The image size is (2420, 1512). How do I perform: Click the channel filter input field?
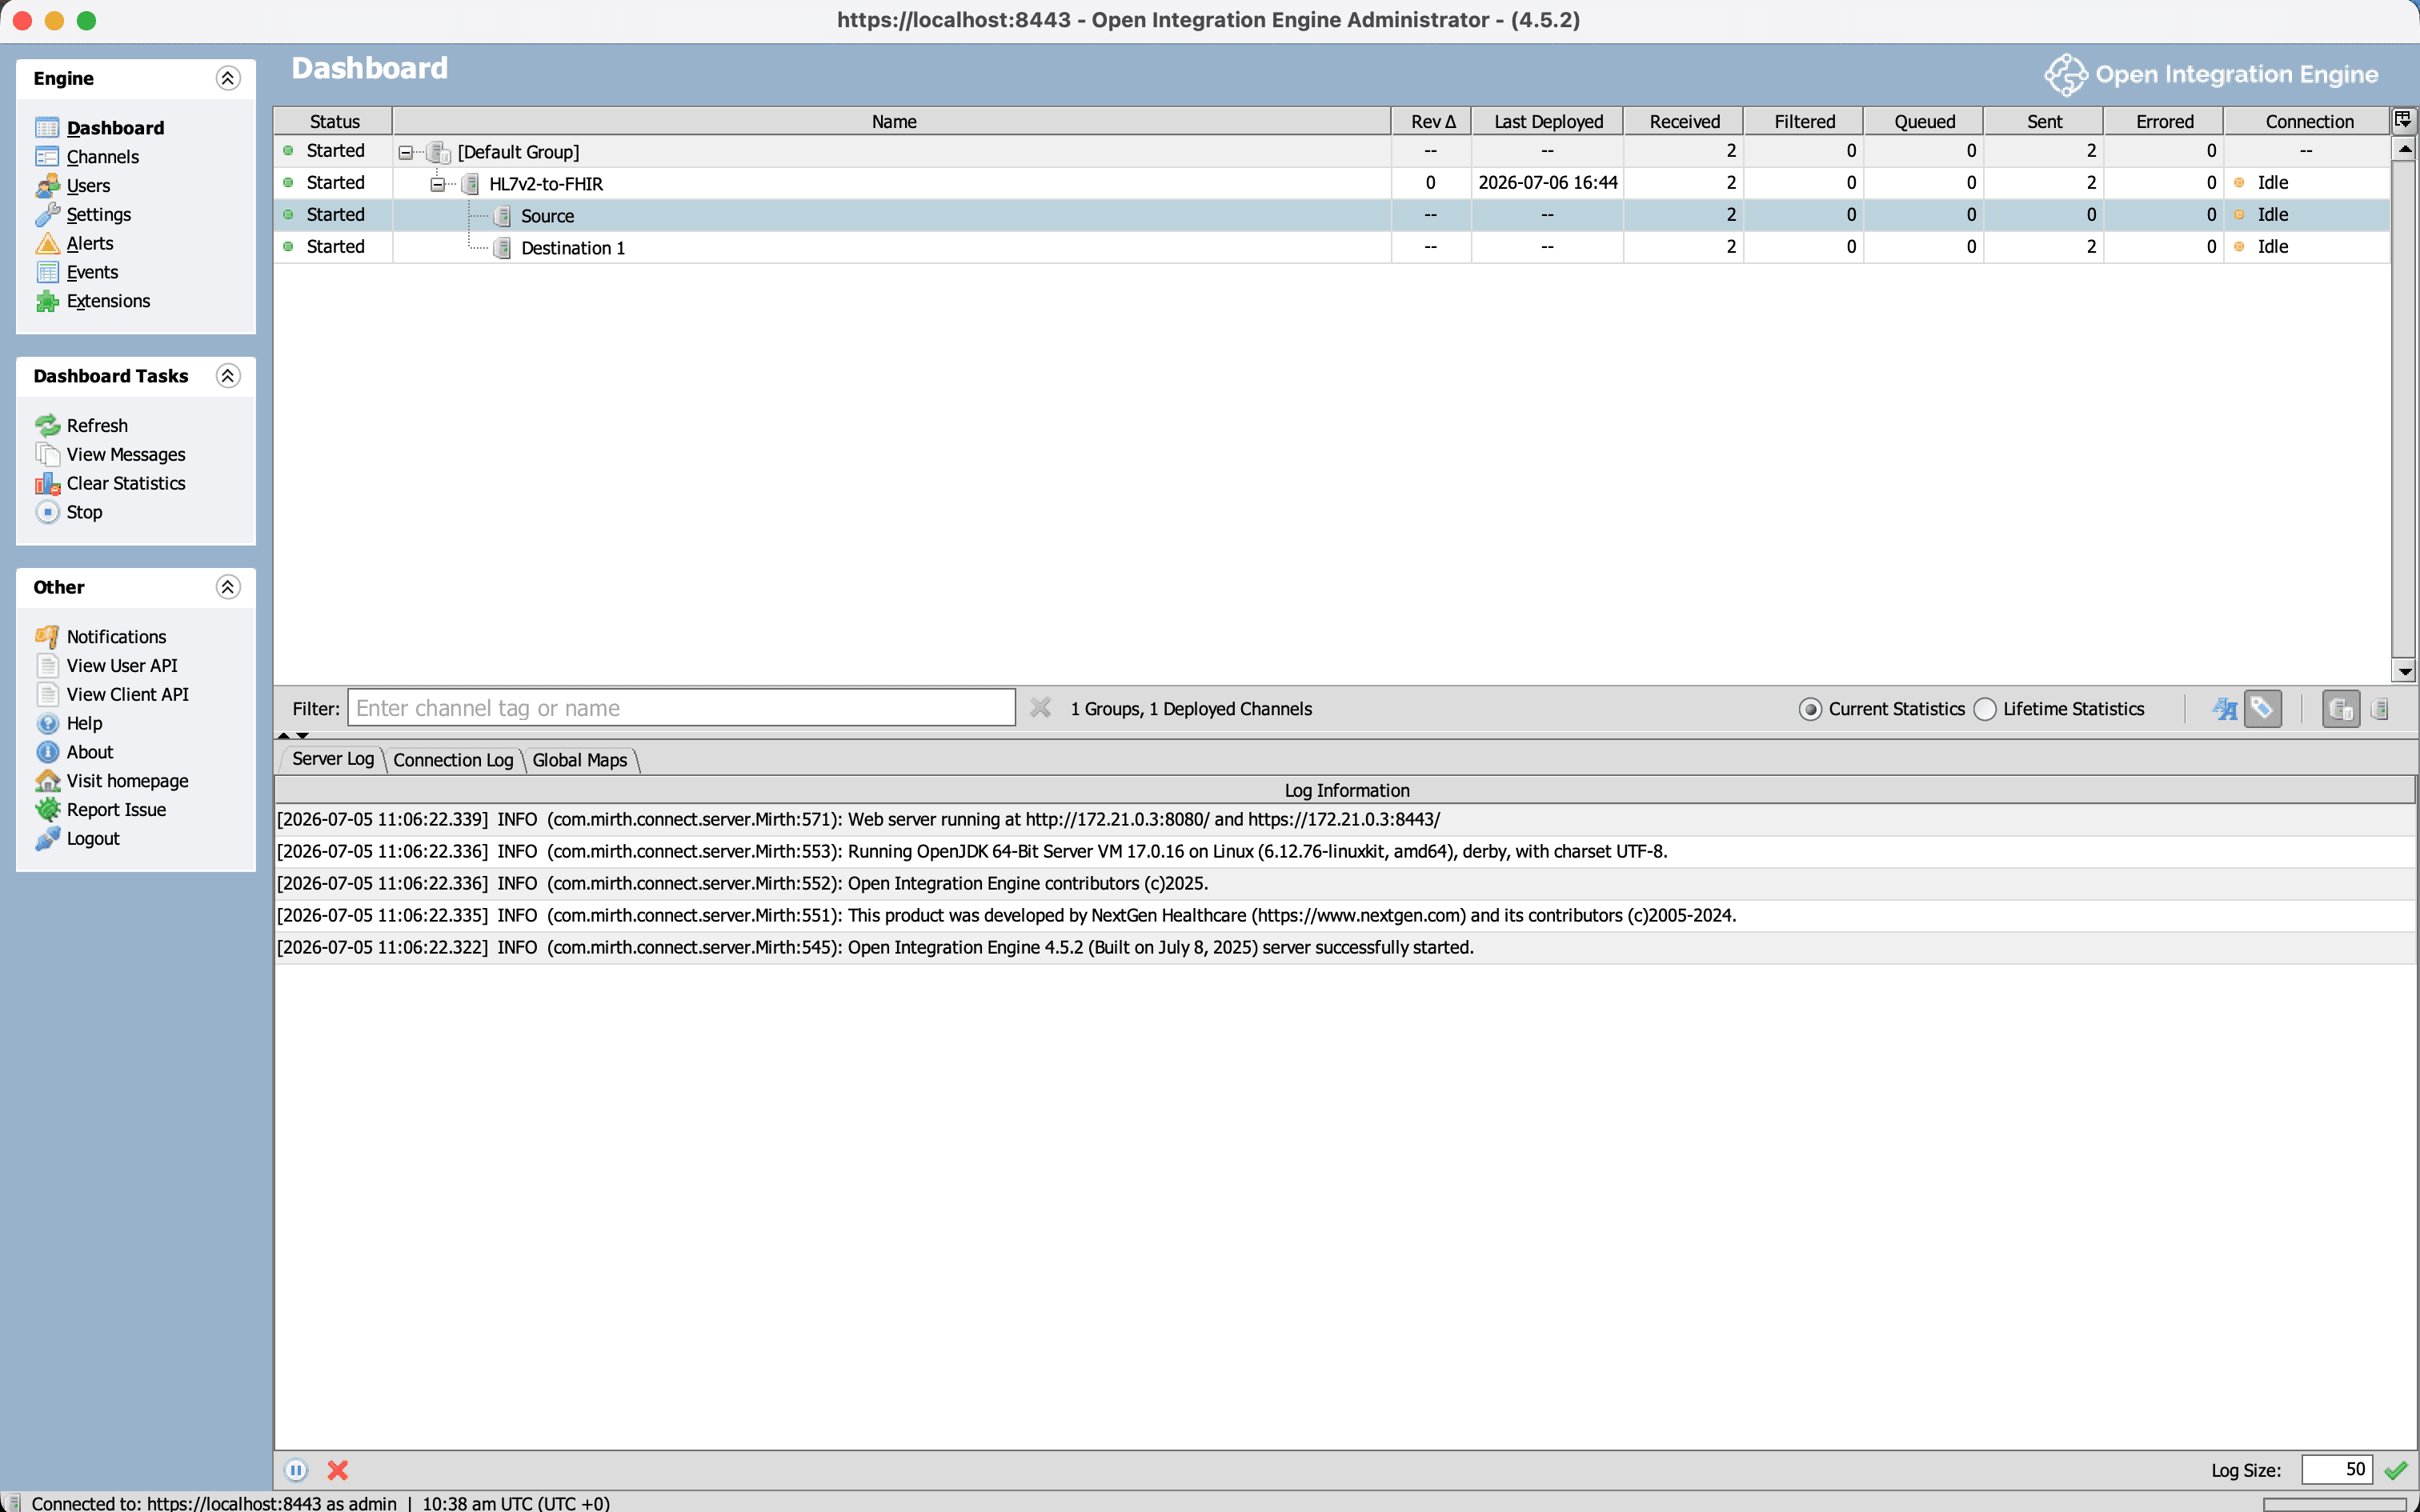click(681, 708)
